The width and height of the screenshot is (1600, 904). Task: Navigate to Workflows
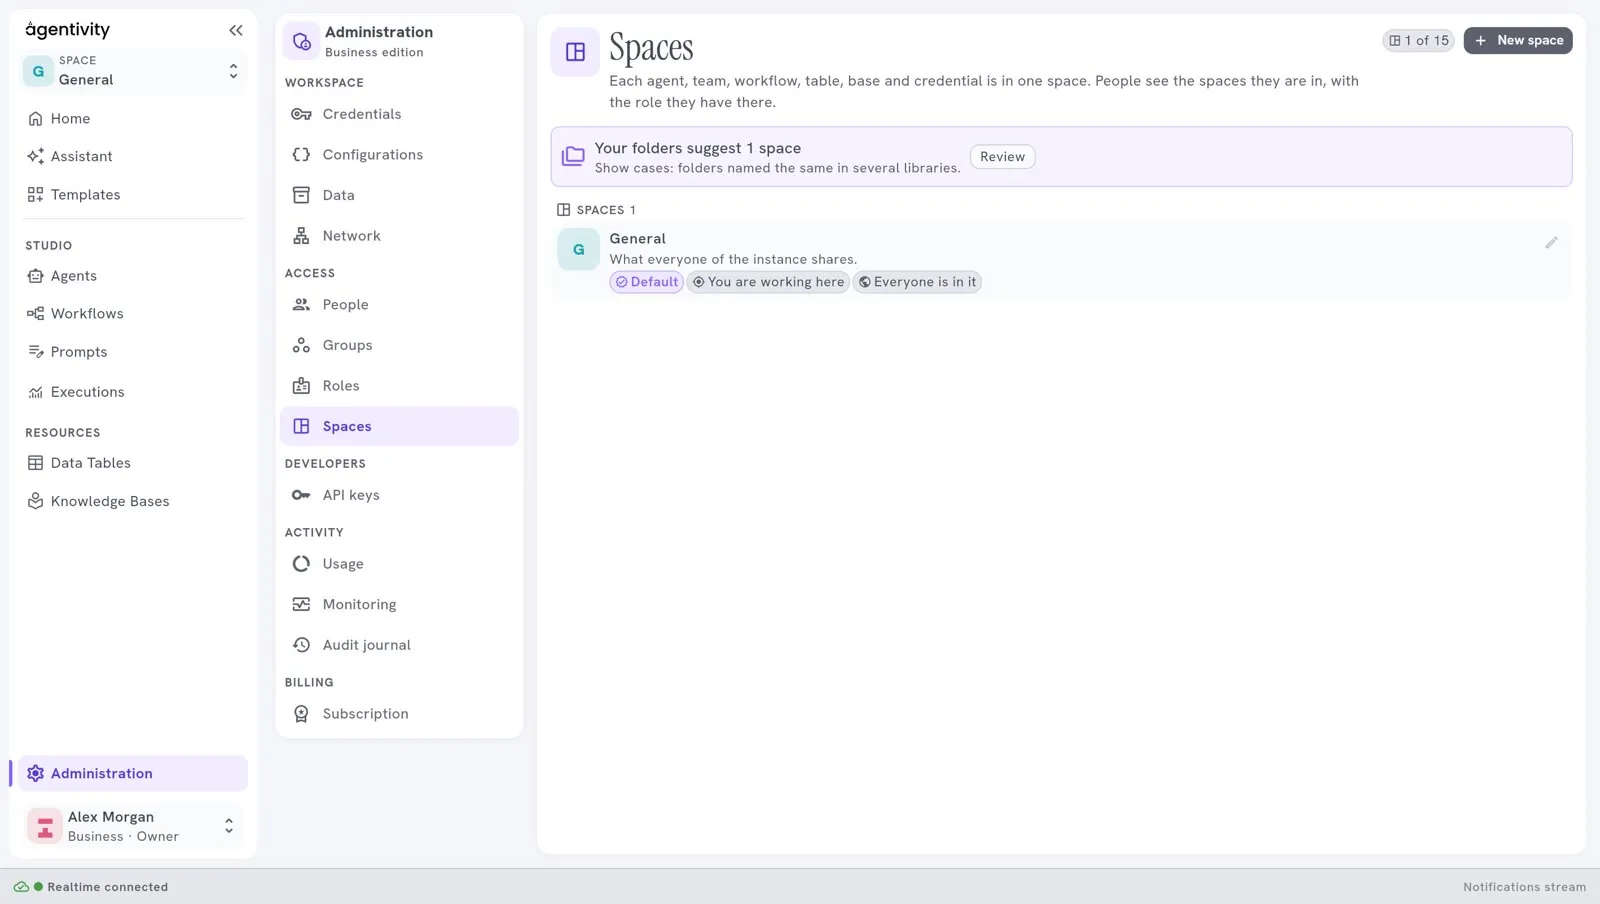[133, 313]
